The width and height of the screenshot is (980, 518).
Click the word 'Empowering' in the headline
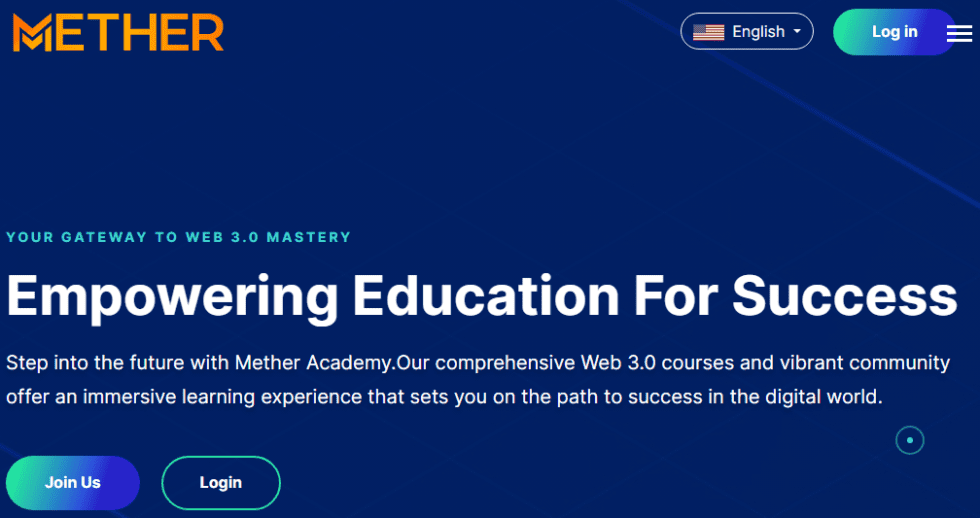coord(172,296)
